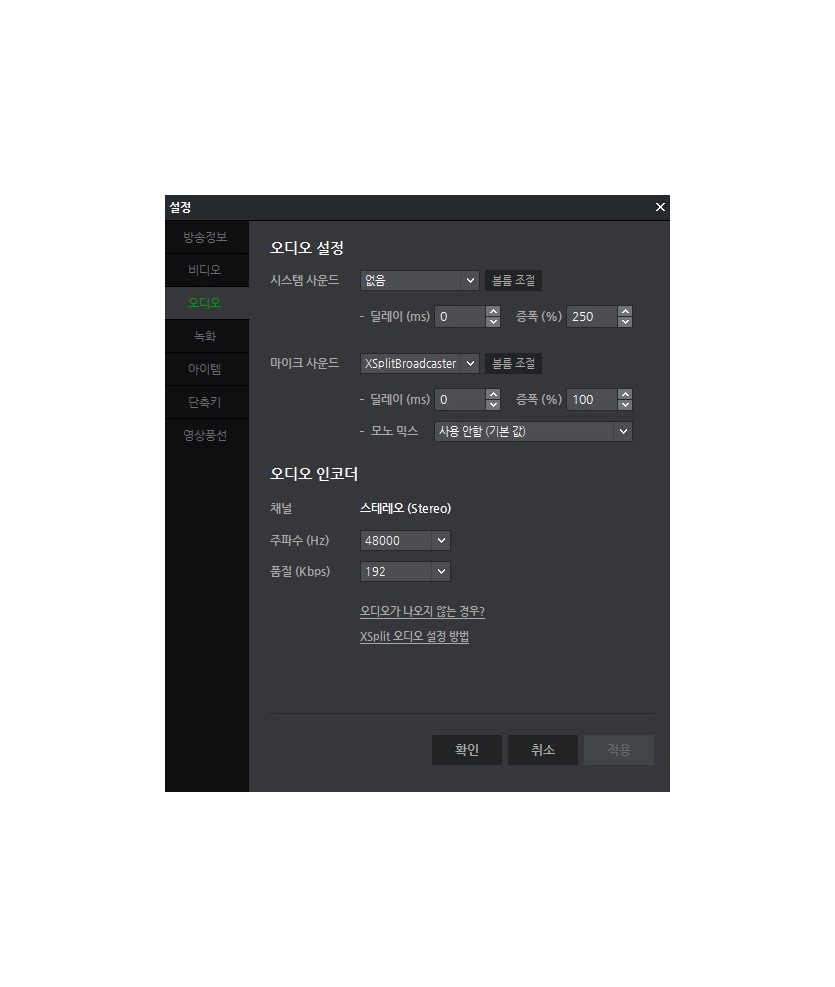
Task: Increase system sound 증폭 from 250
Action: coord(625,312)
